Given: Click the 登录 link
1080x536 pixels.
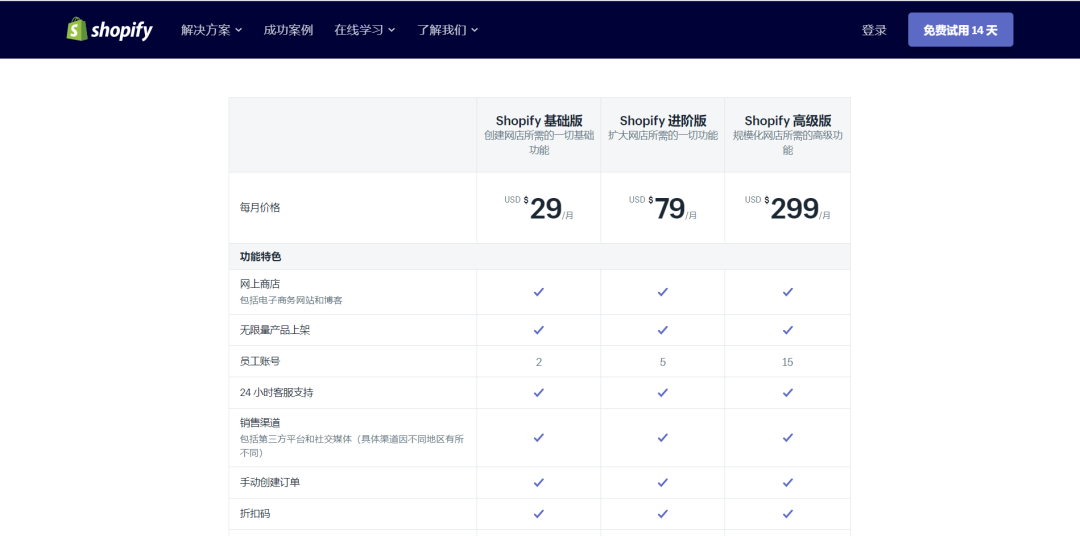Looking at the screenshot, I should pyautogui.click(x=874, y=30).
